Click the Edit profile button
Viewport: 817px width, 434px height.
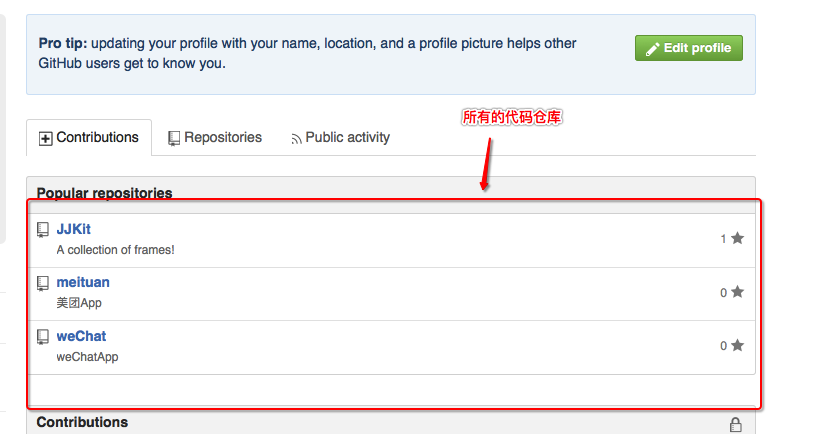click(x=688, y=48)
